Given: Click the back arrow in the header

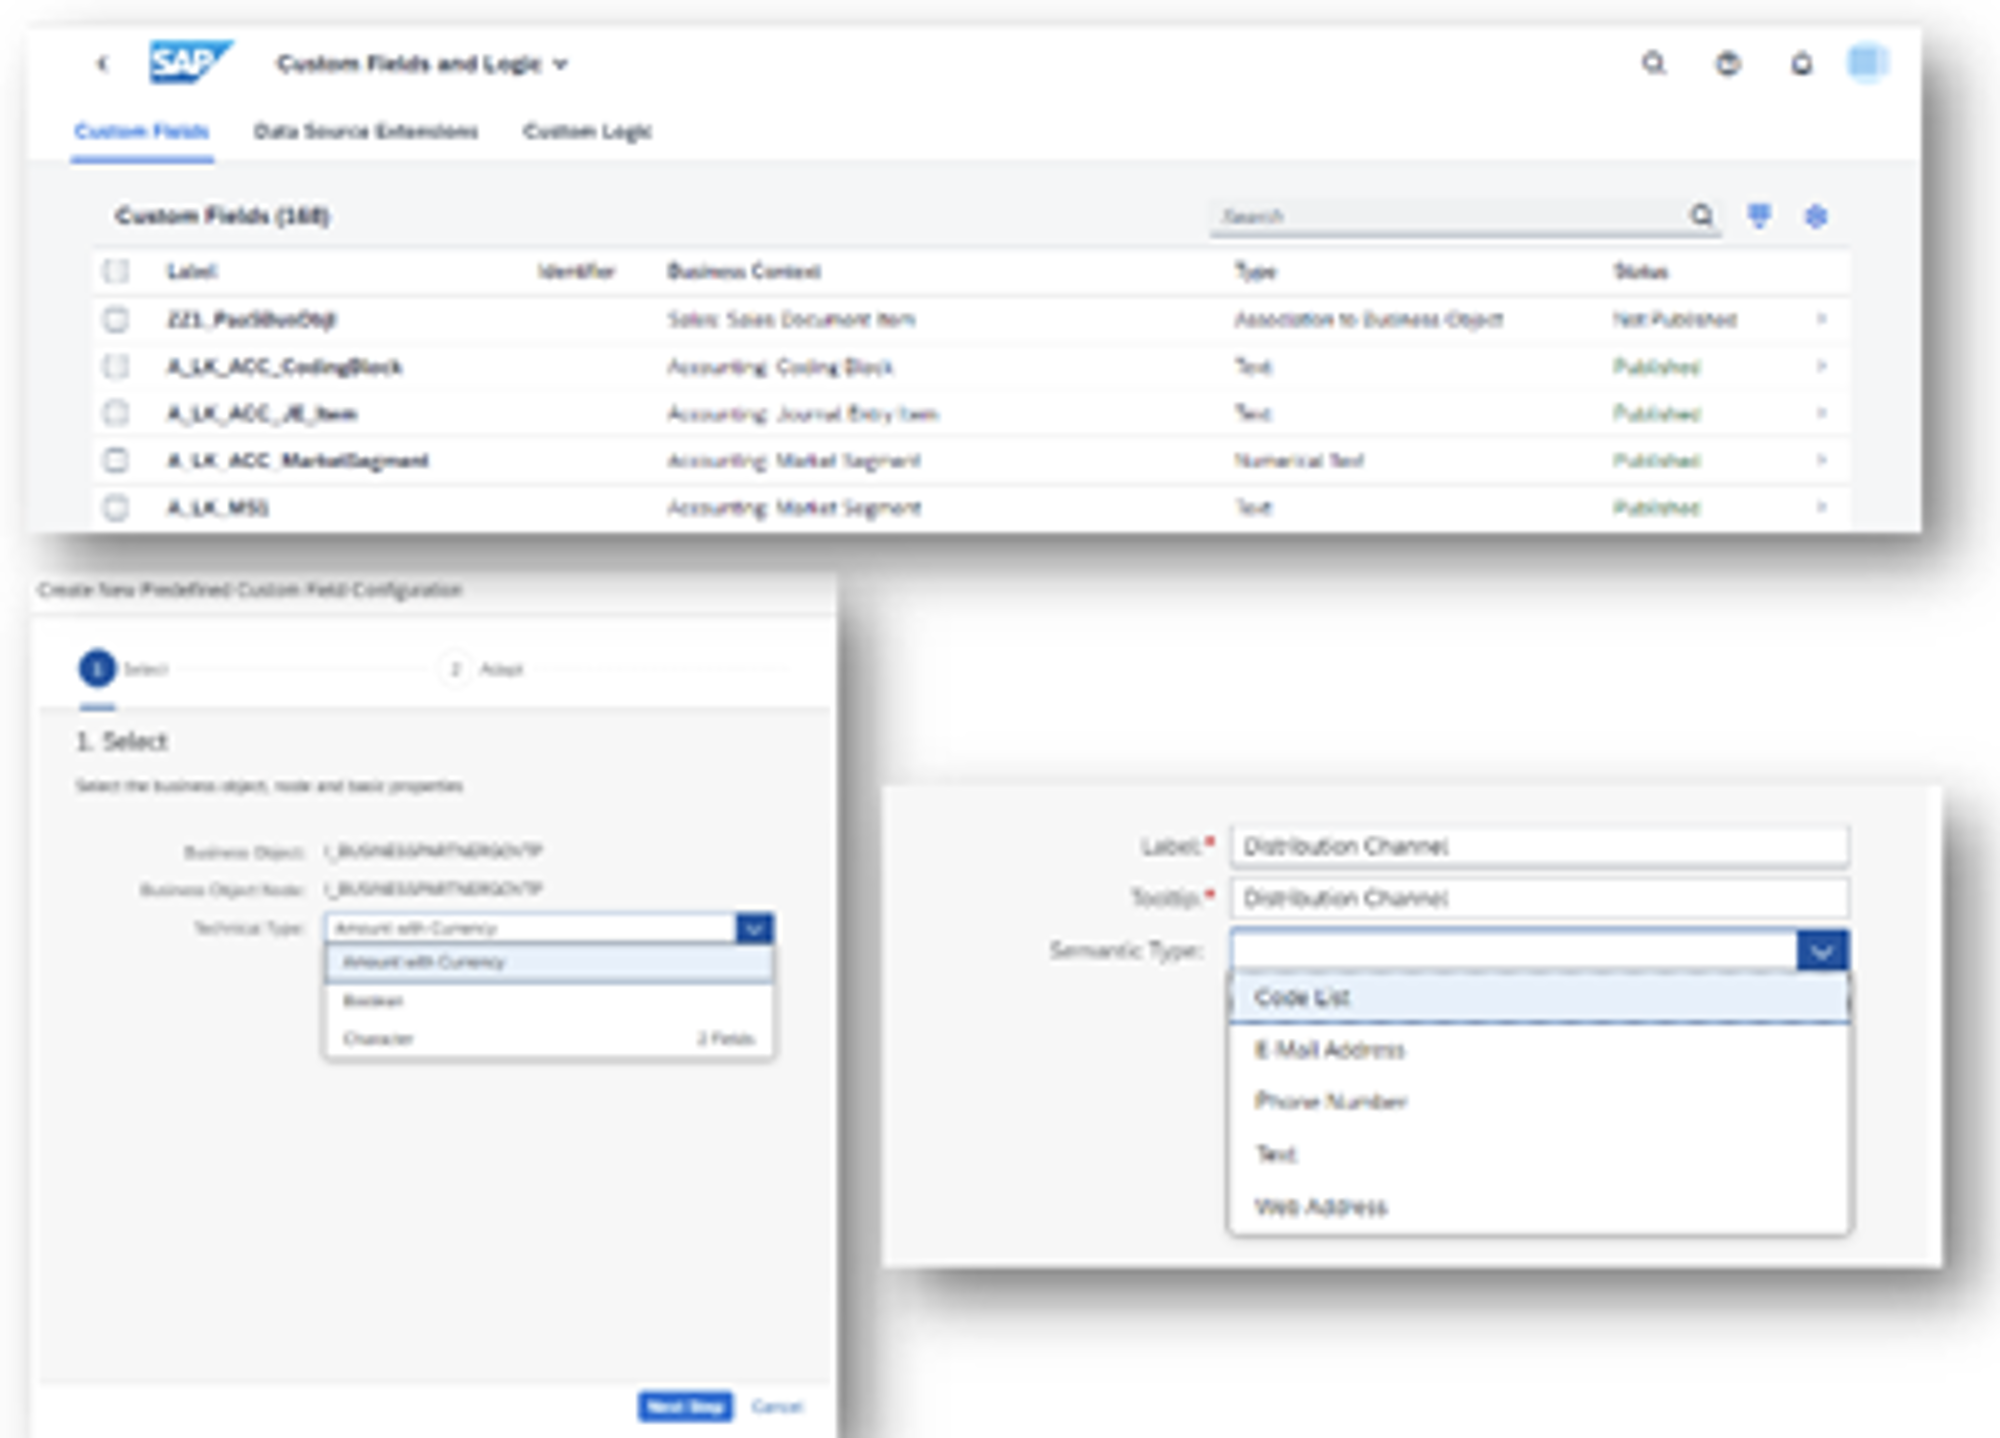Looking at the screenshot, I should [102, 64].
